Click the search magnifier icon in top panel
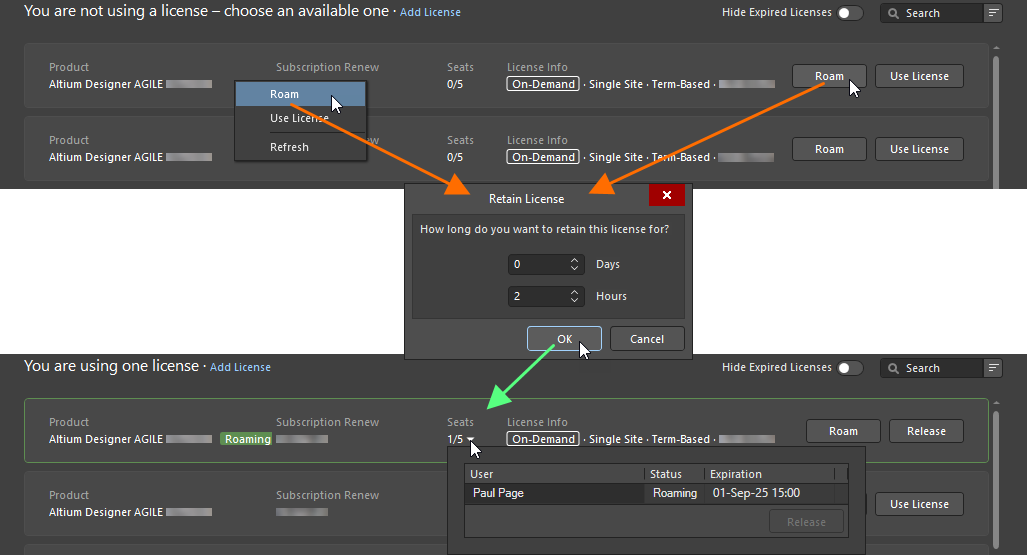The height and width of the screenshot is (555, 1027). tap(893, 13)
